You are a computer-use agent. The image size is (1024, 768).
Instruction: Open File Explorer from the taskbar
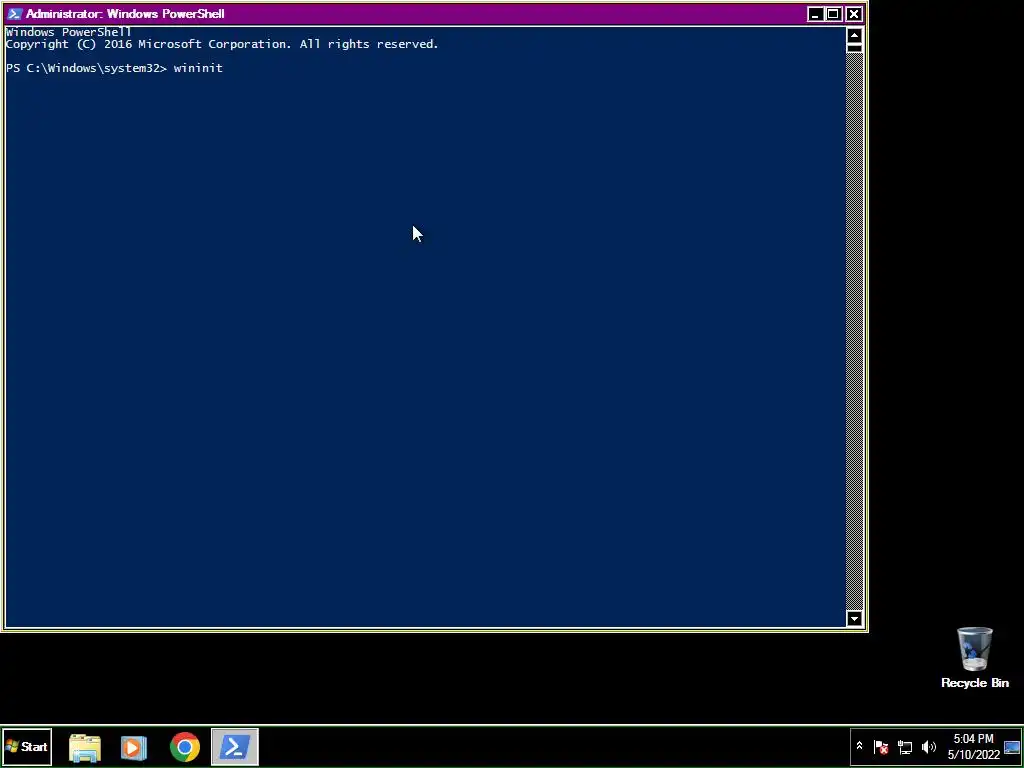(85, 747)
